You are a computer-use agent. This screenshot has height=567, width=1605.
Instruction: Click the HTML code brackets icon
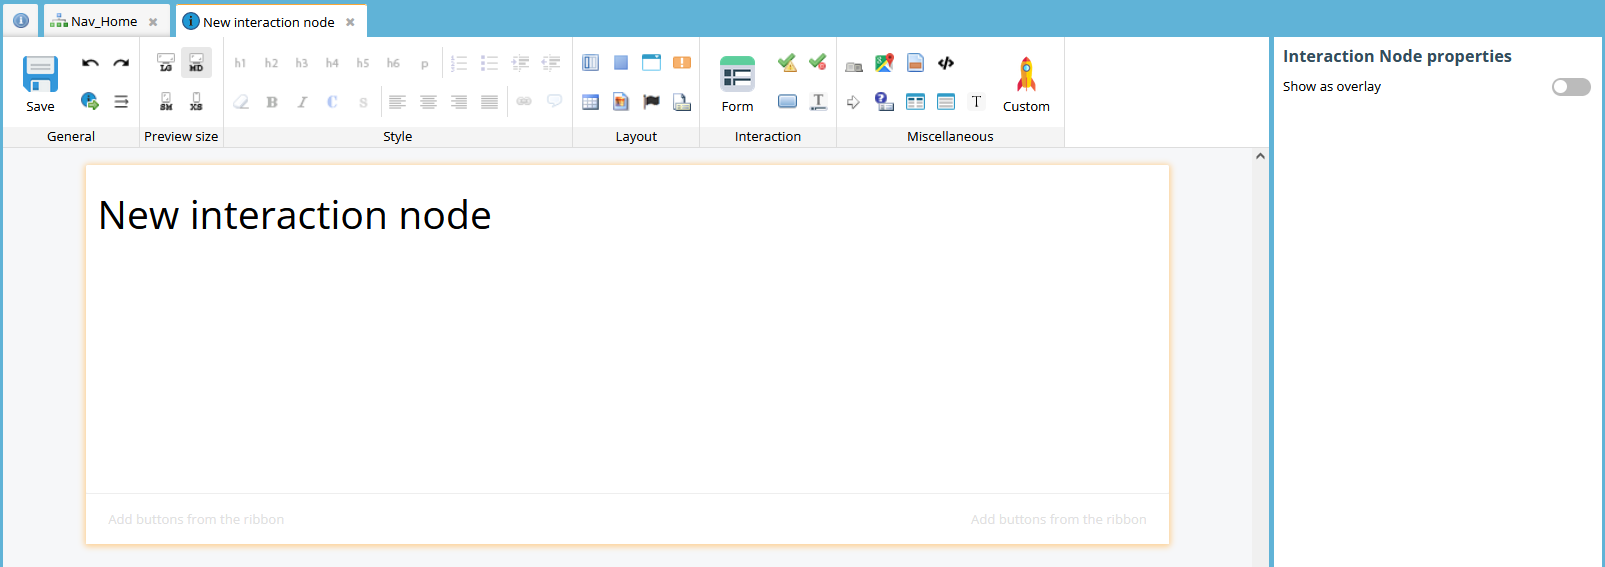pyautogui.click(x=946, y=63)
